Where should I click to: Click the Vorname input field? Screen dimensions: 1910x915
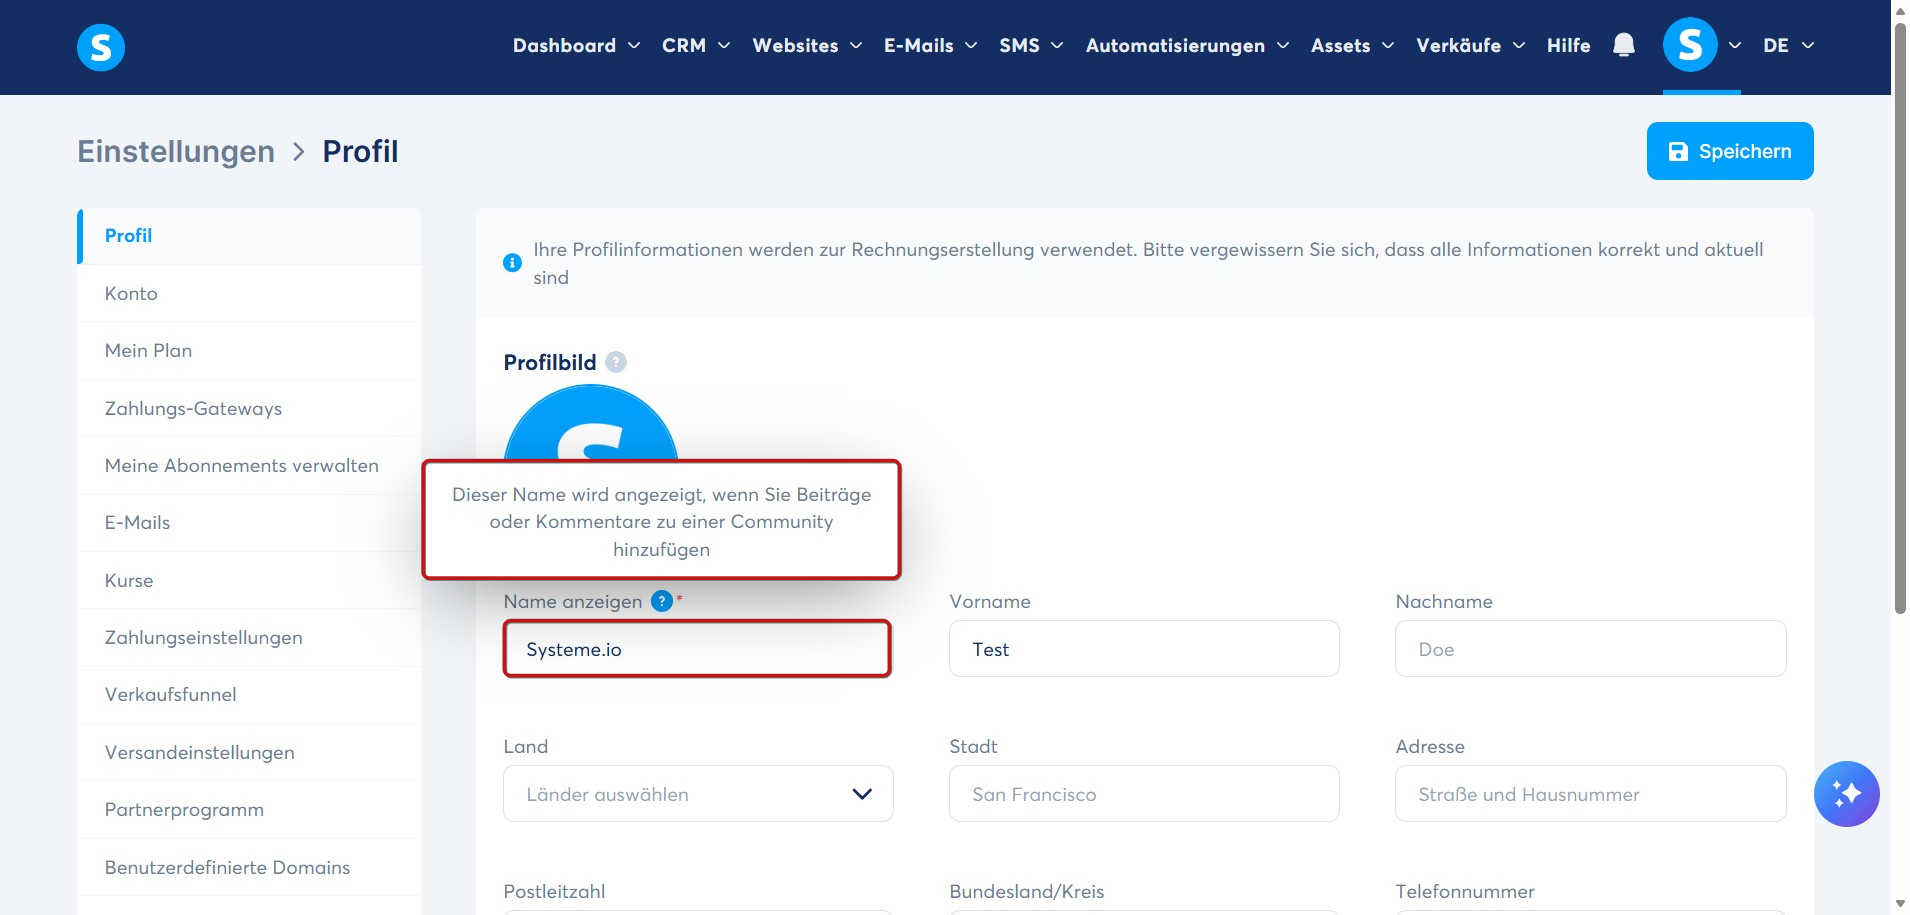click(1144, 649)
